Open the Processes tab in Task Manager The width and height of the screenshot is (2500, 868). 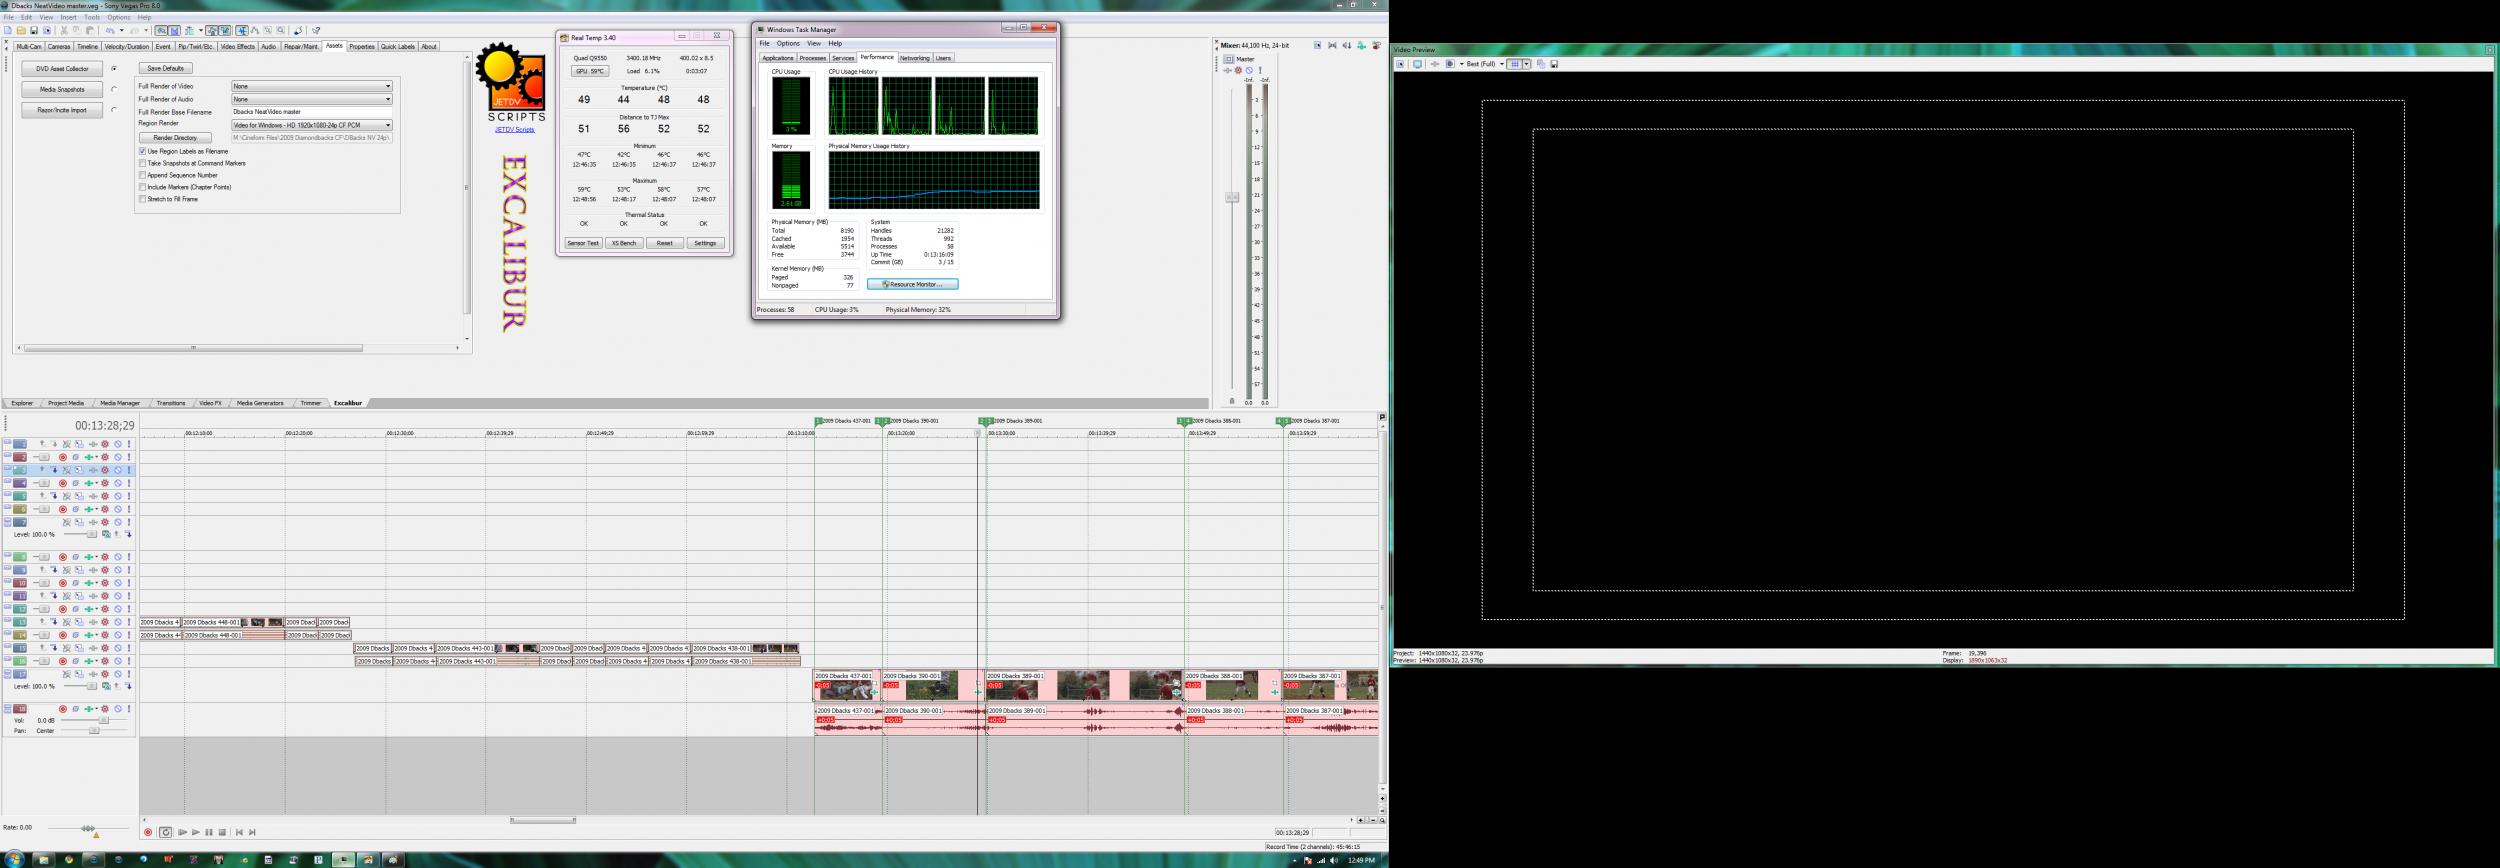(x=812, y=58)
